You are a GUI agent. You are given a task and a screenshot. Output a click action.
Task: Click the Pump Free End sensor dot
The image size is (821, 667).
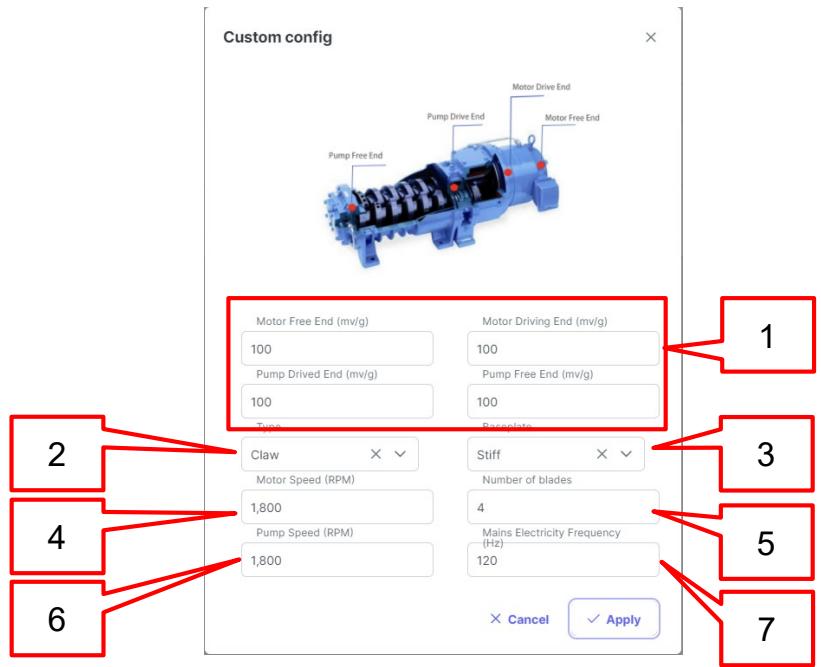point(352,208)
